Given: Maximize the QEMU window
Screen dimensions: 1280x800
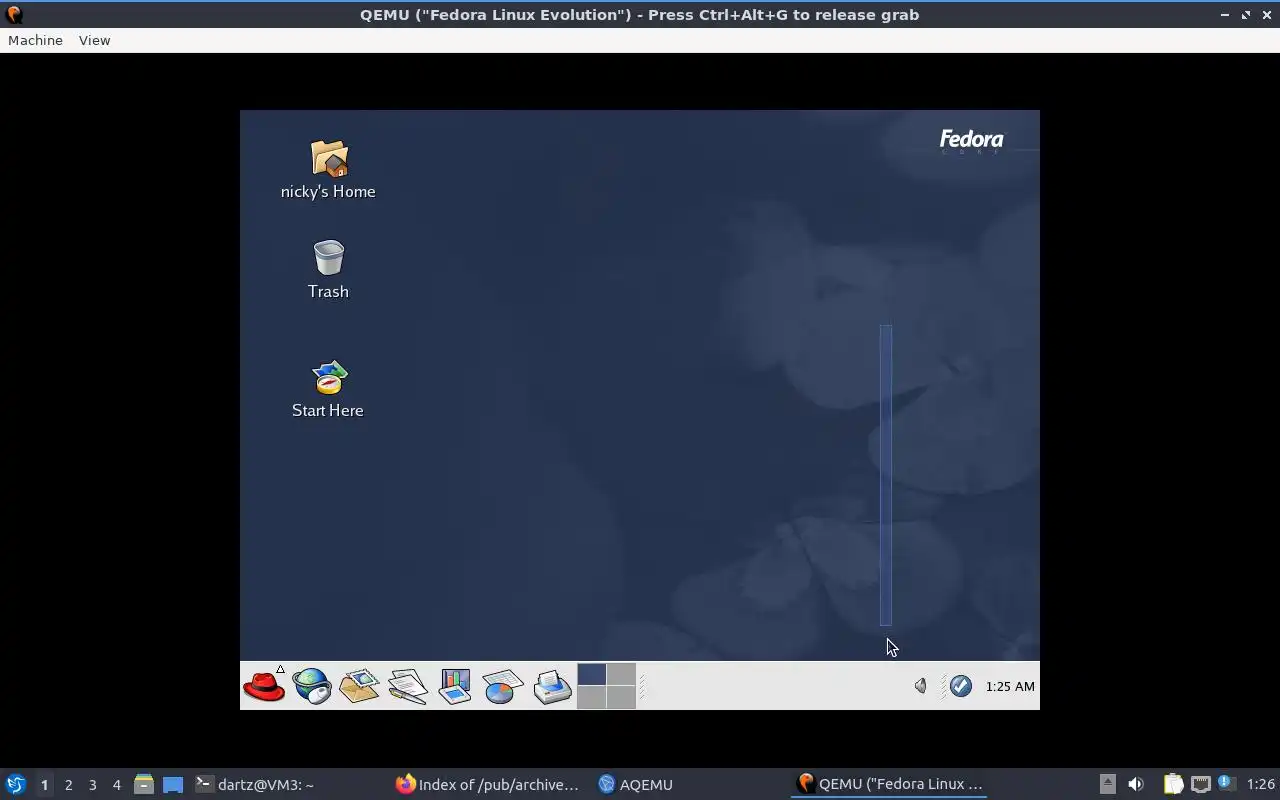Looking at the screenshot, I should [1246, 15].
